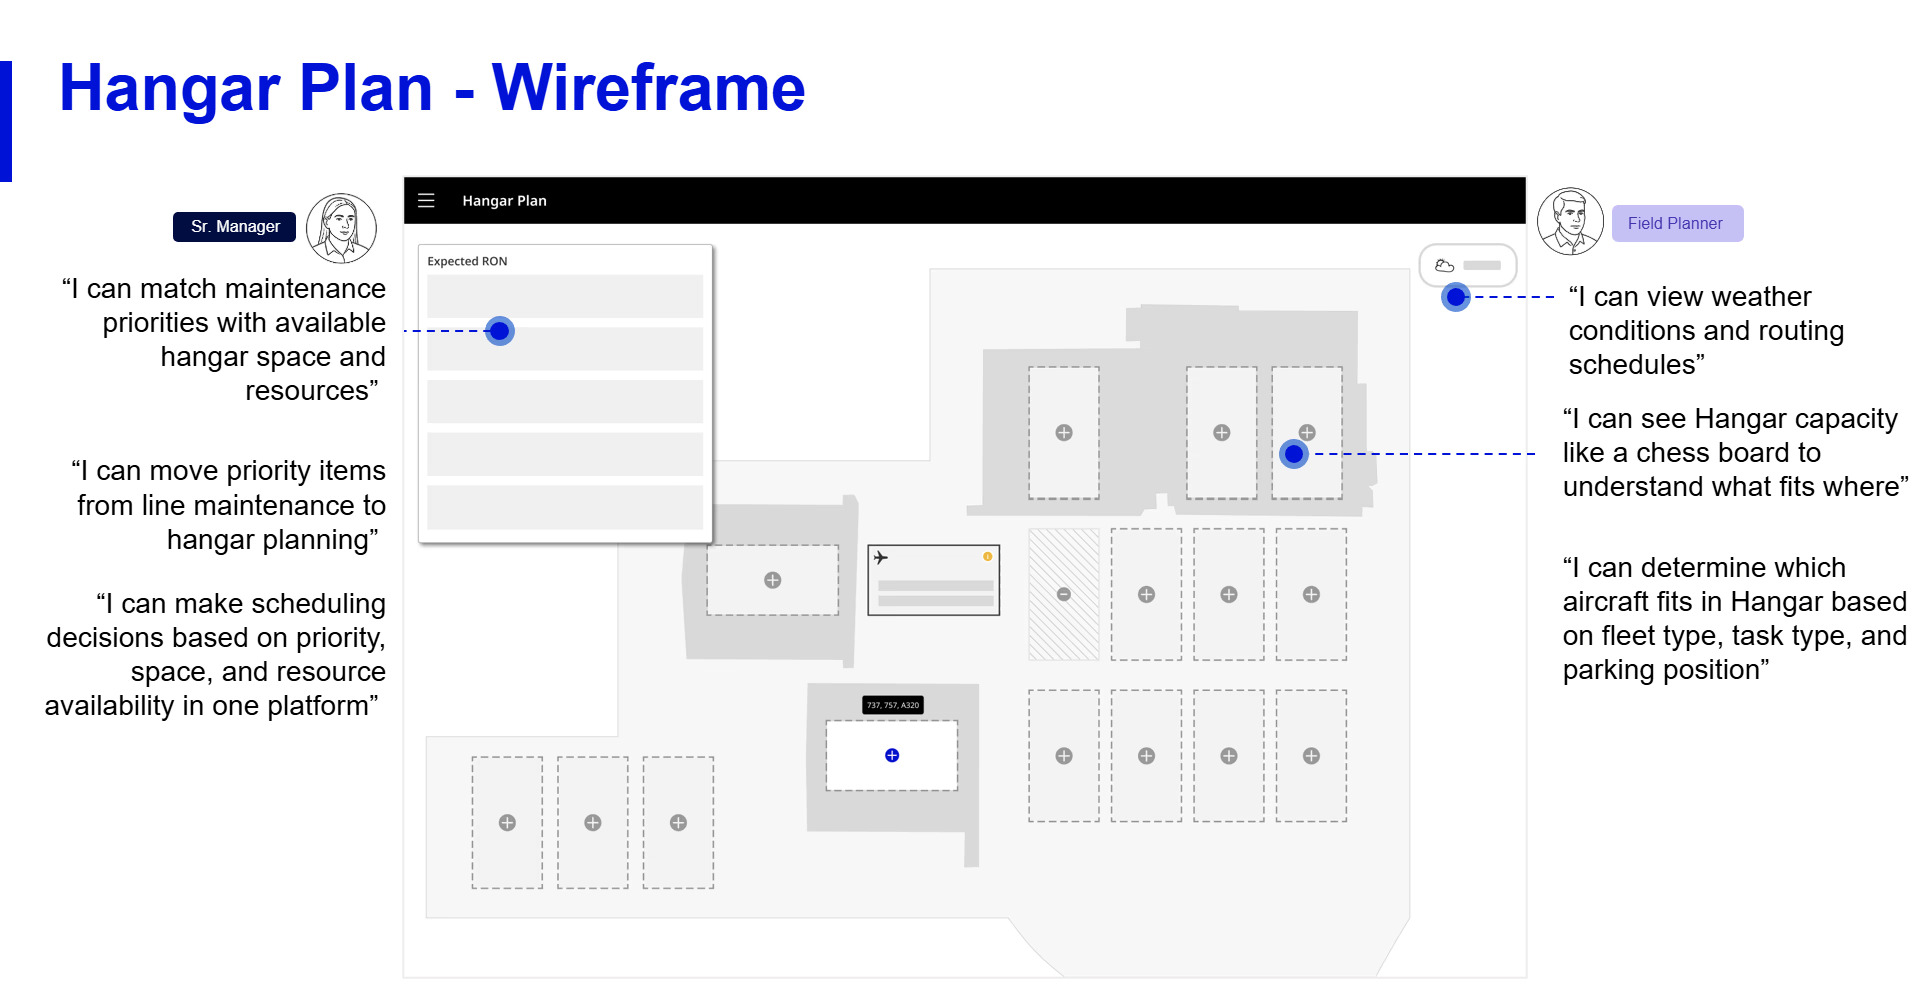Screen dimensions: 1928x994
Task: Click the gray status bar beside the cloud icon
Action: [x=1481, y=265]
